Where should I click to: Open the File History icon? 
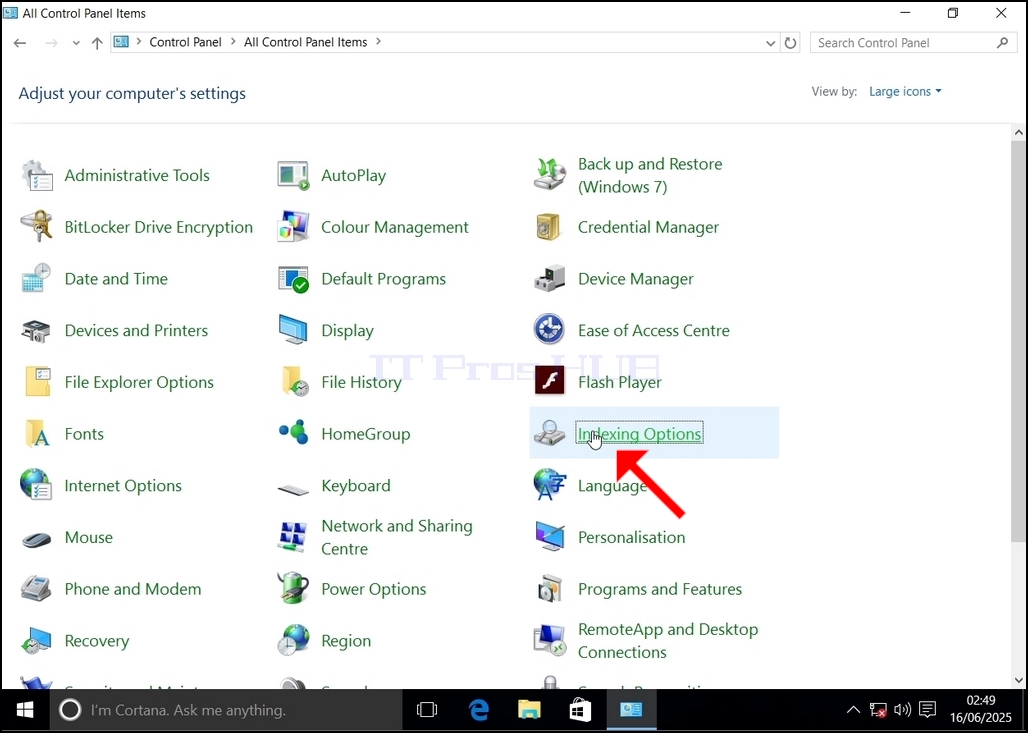(294, 382)
